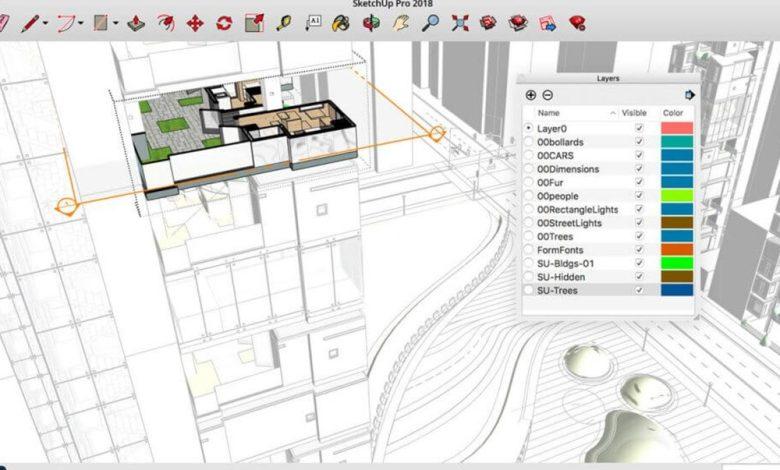Uncheck Visible checkbox for Layer0
The image size is (780, 470).
[639, 128]
